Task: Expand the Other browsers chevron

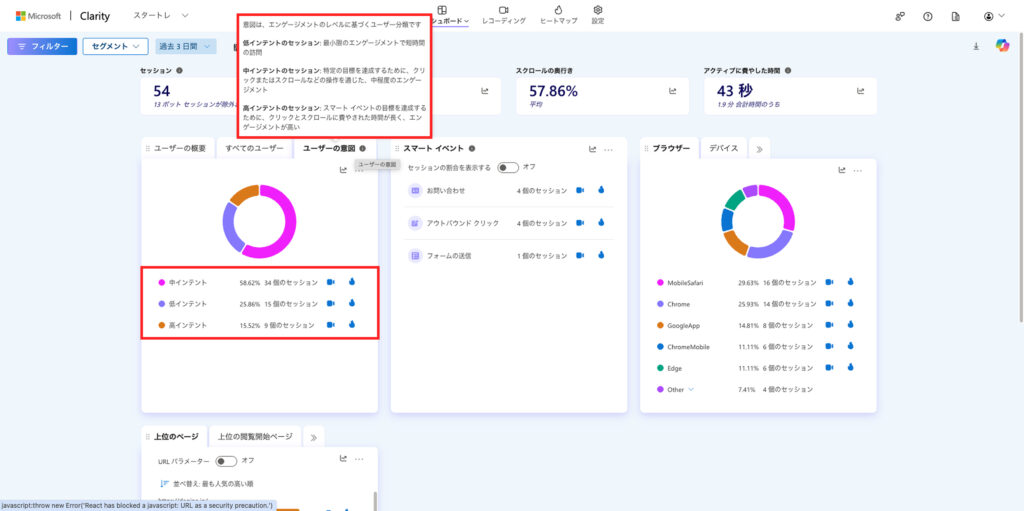Action: pyautogui.click(x=690, y=389)
